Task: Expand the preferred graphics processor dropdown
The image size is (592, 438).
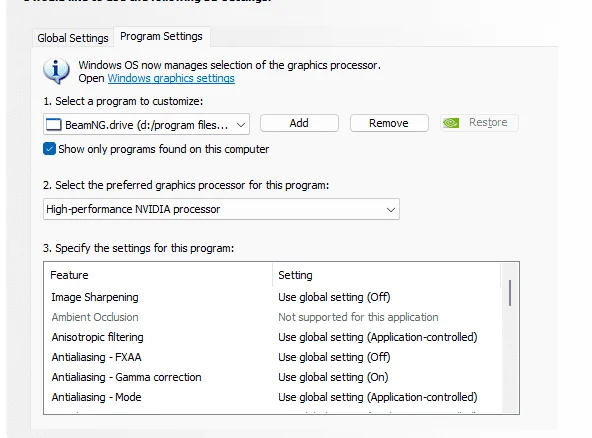Action: 221,209
